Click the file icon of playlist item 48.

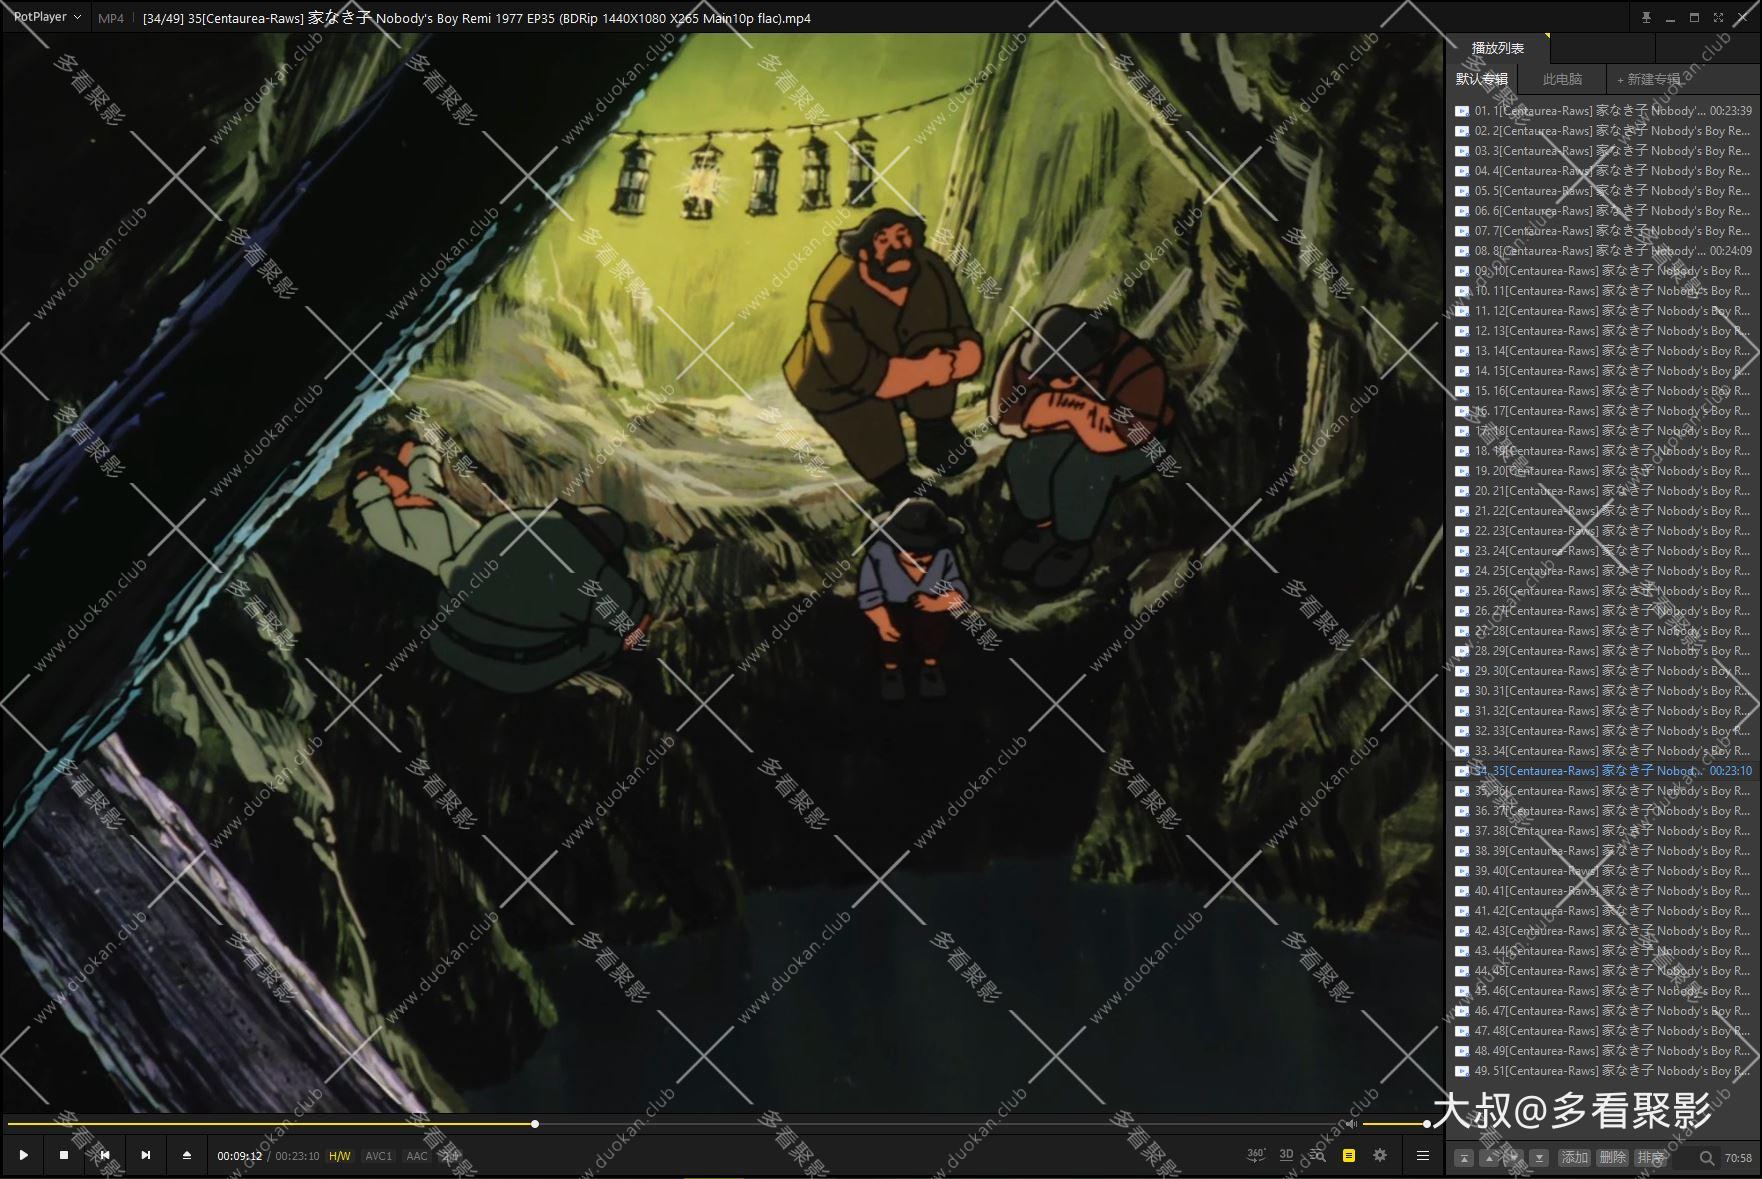coord(1462,1051)
